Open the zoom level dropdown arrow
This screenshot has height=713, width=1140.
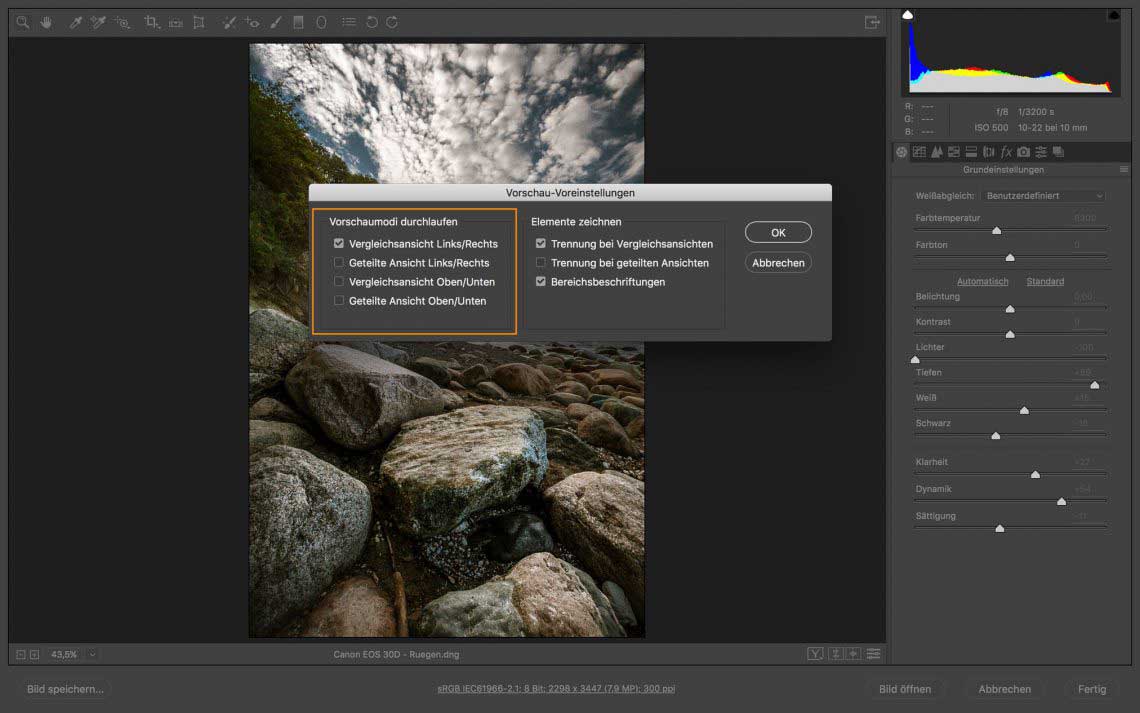point(92,654)
